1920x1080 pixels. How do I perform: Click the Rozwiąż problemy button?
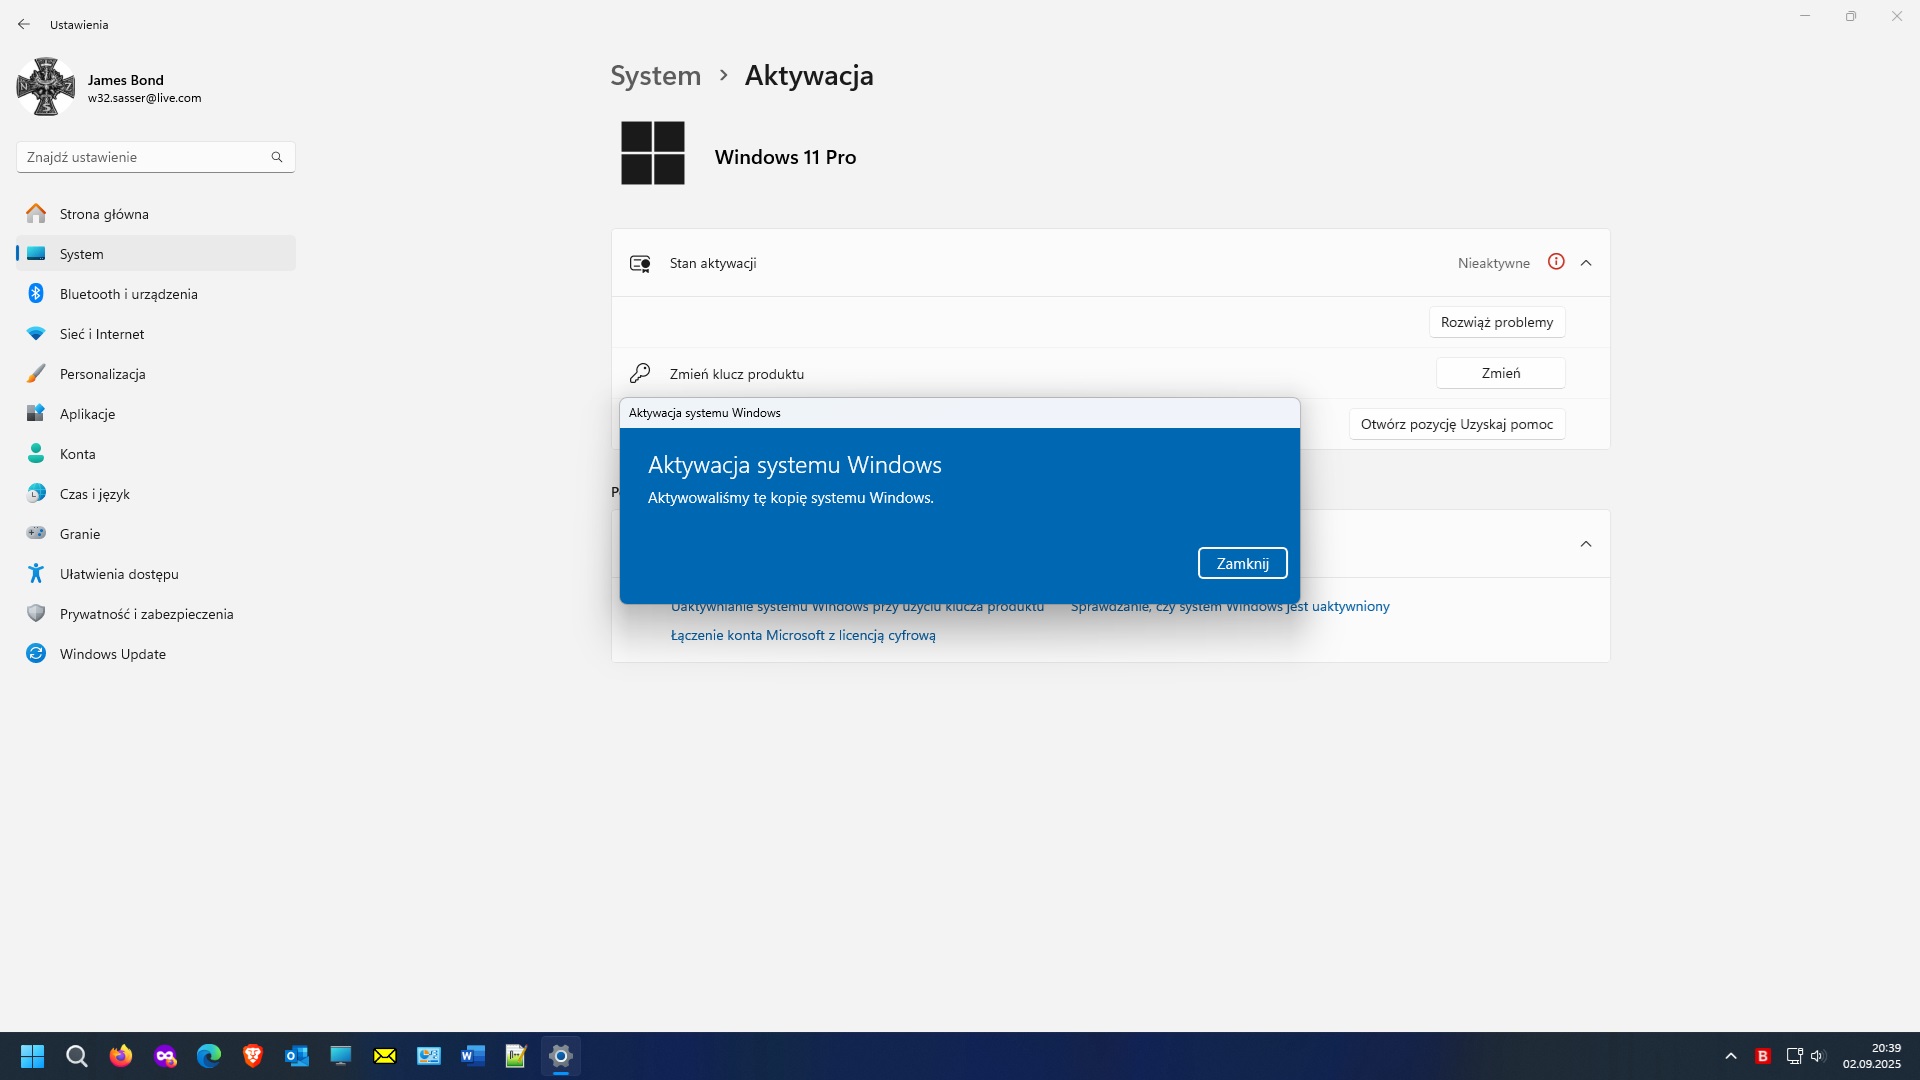(1497, 322)
